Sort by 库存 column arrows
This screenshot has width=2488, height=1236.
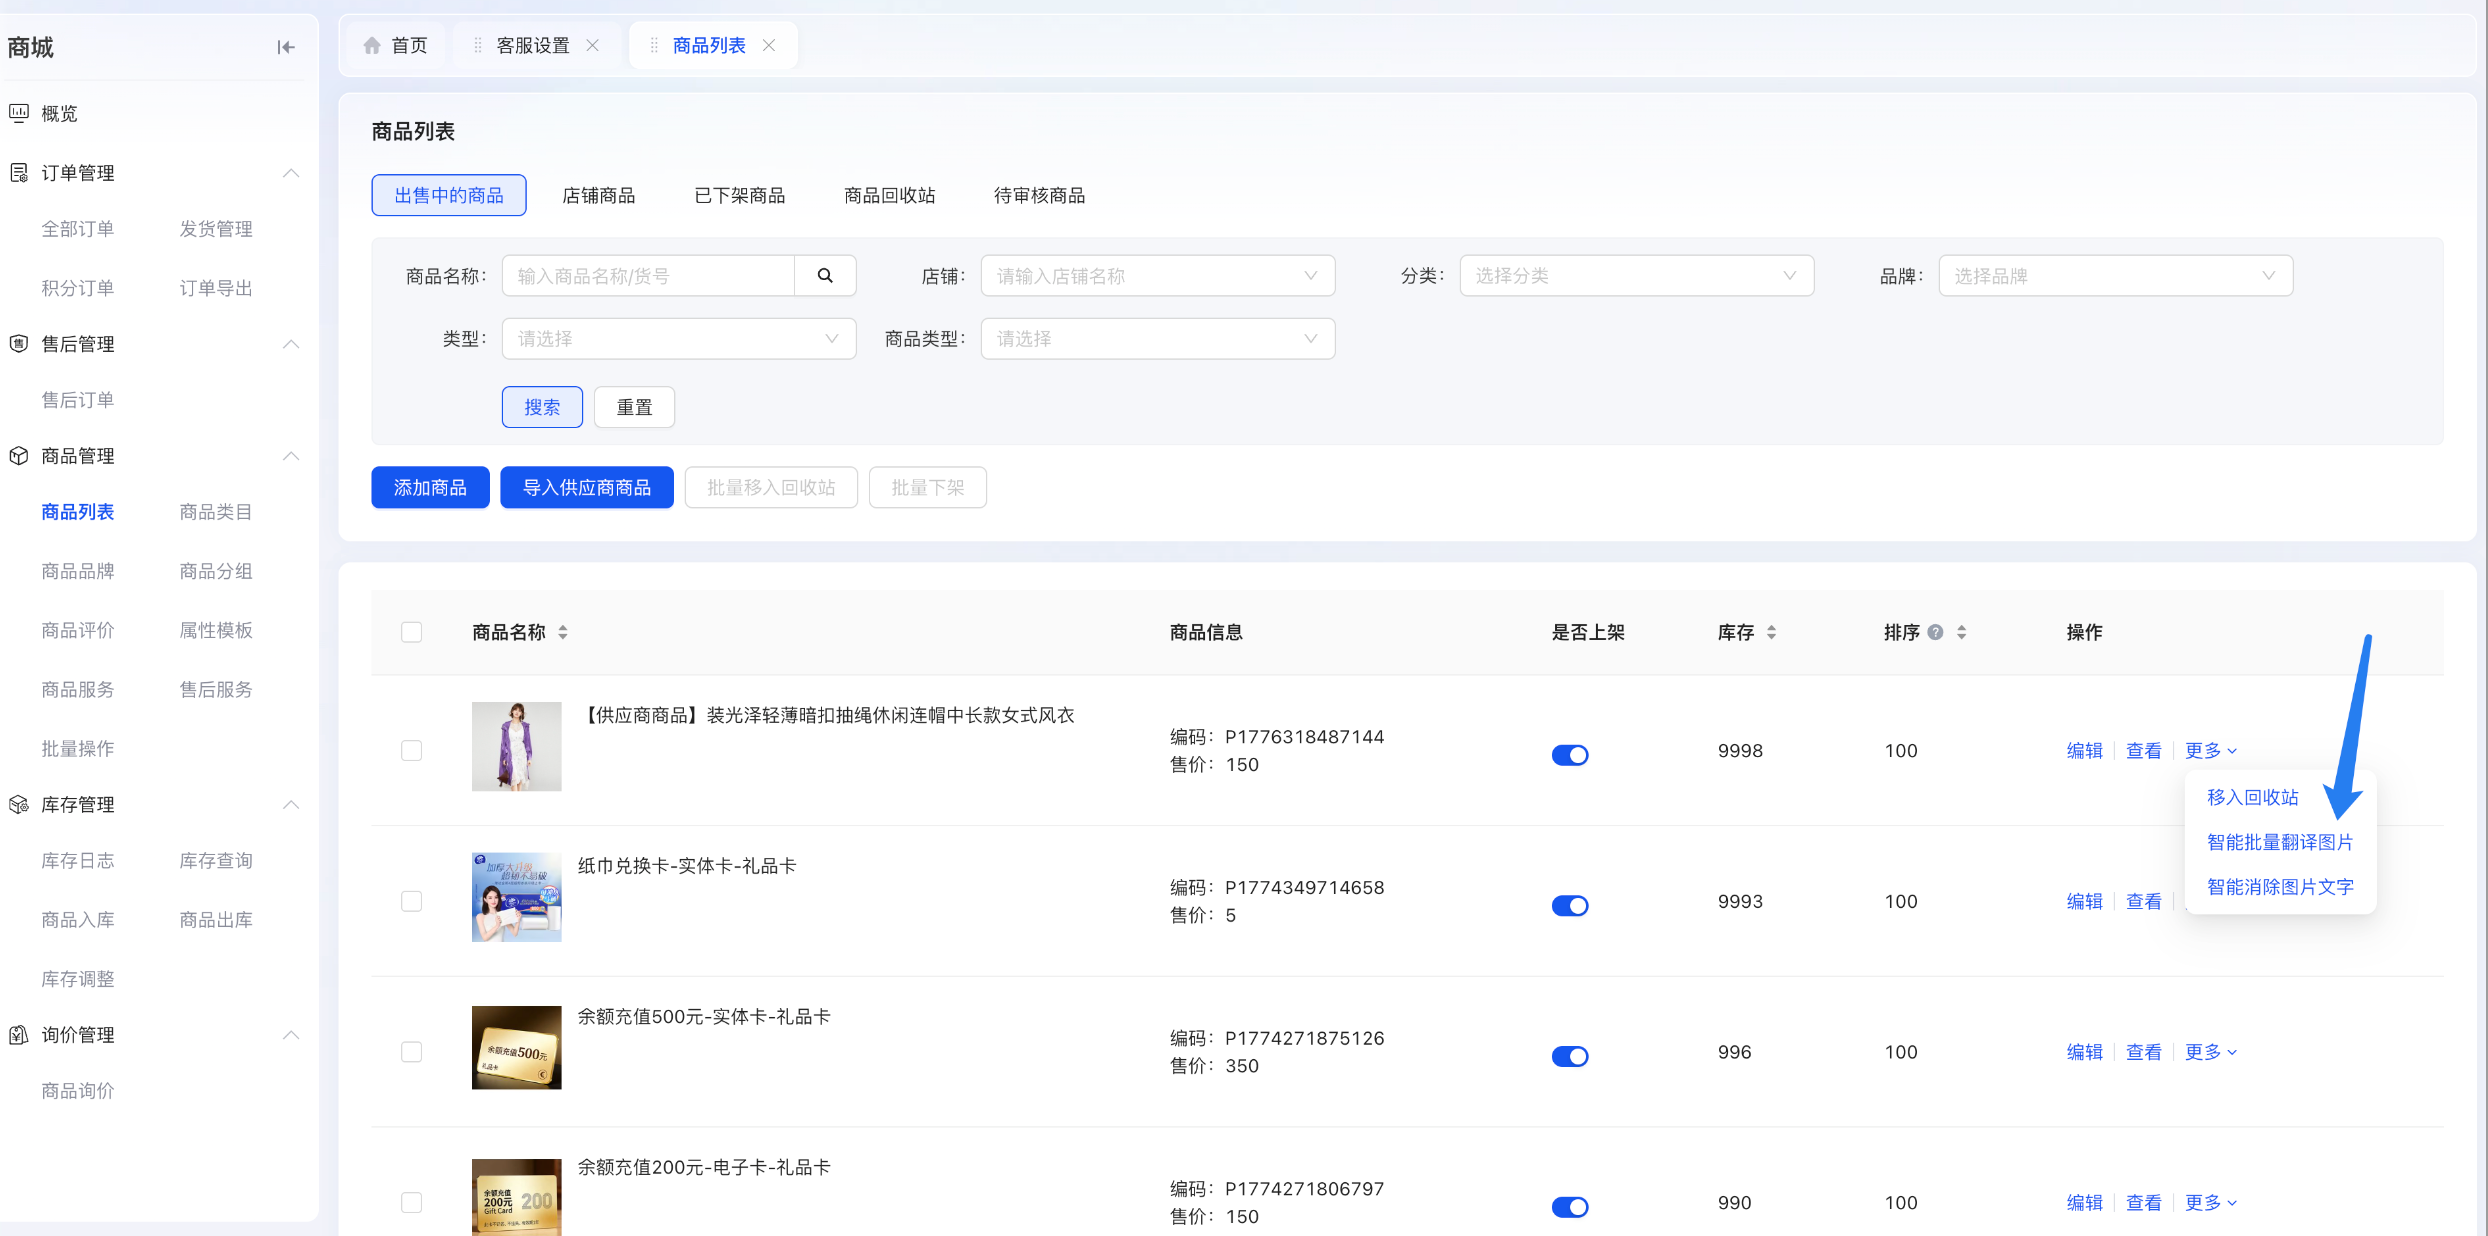click(1771, 632)
